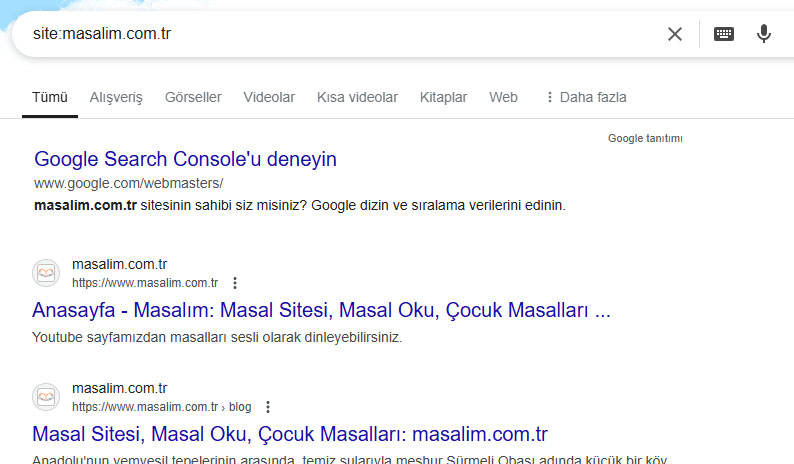
Task: Open the Videolar tab
Action: coord(269,97)
